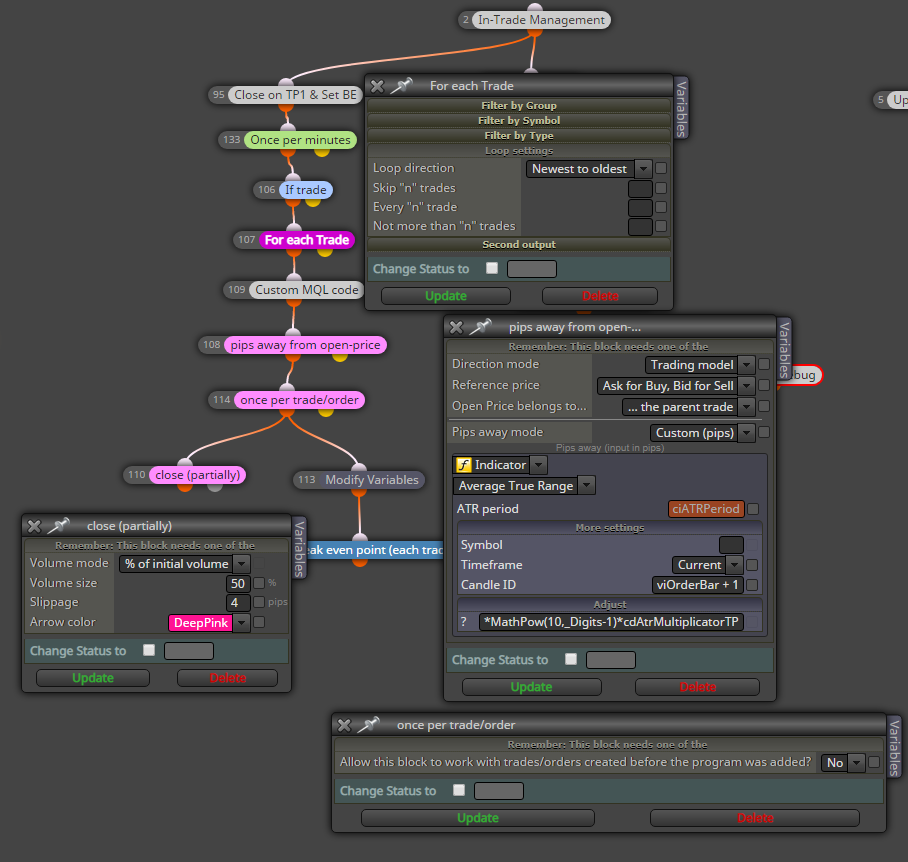908x862 pixels.
Task: Click Slippage field showing 4
Action: 238,603
